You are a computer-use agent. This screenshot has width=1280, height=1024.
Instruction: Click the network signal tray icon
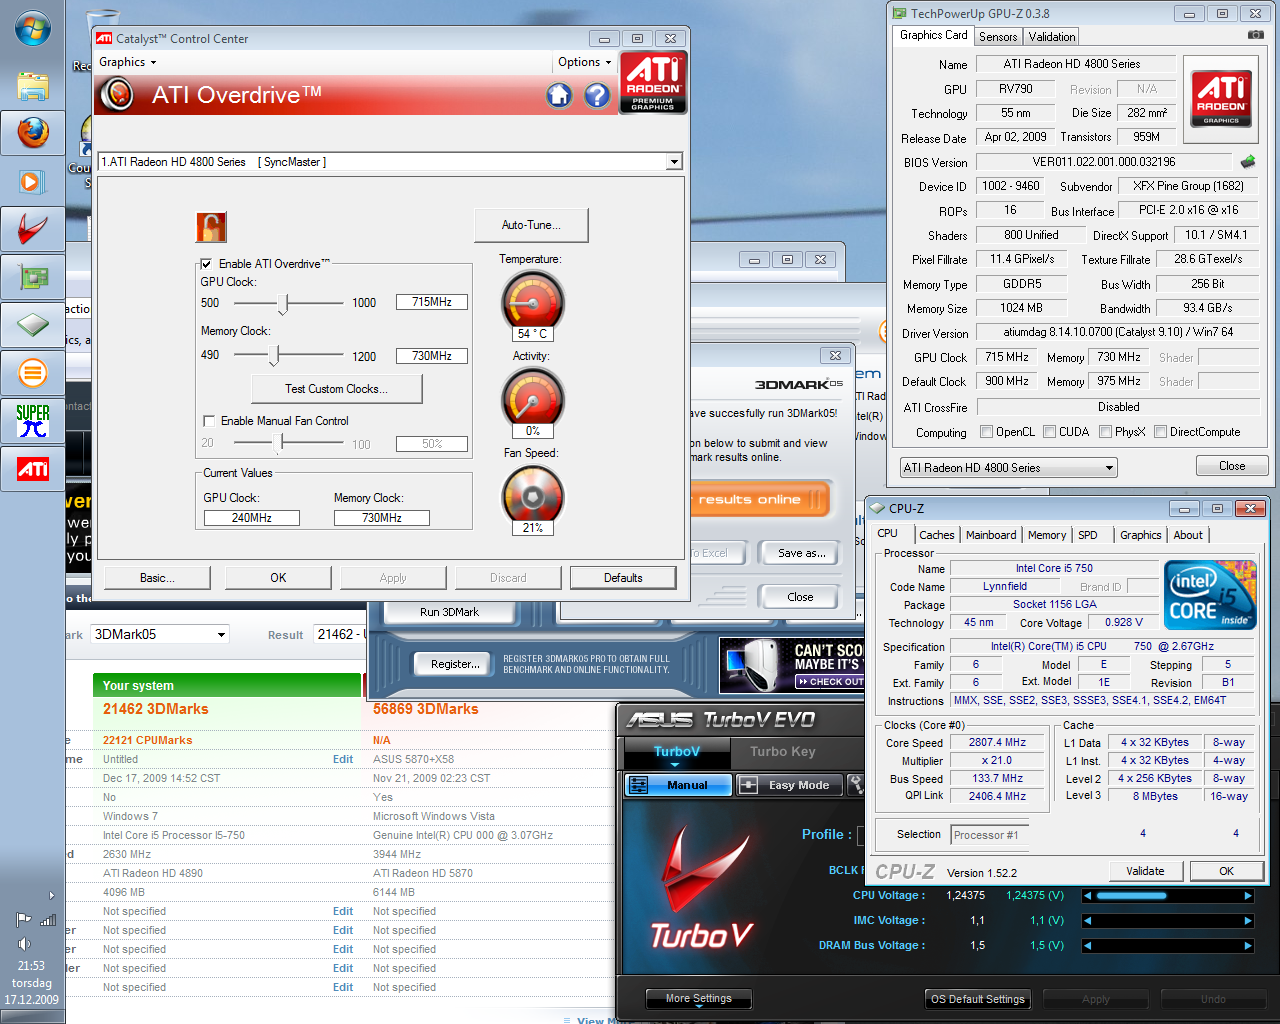[47, 920]
